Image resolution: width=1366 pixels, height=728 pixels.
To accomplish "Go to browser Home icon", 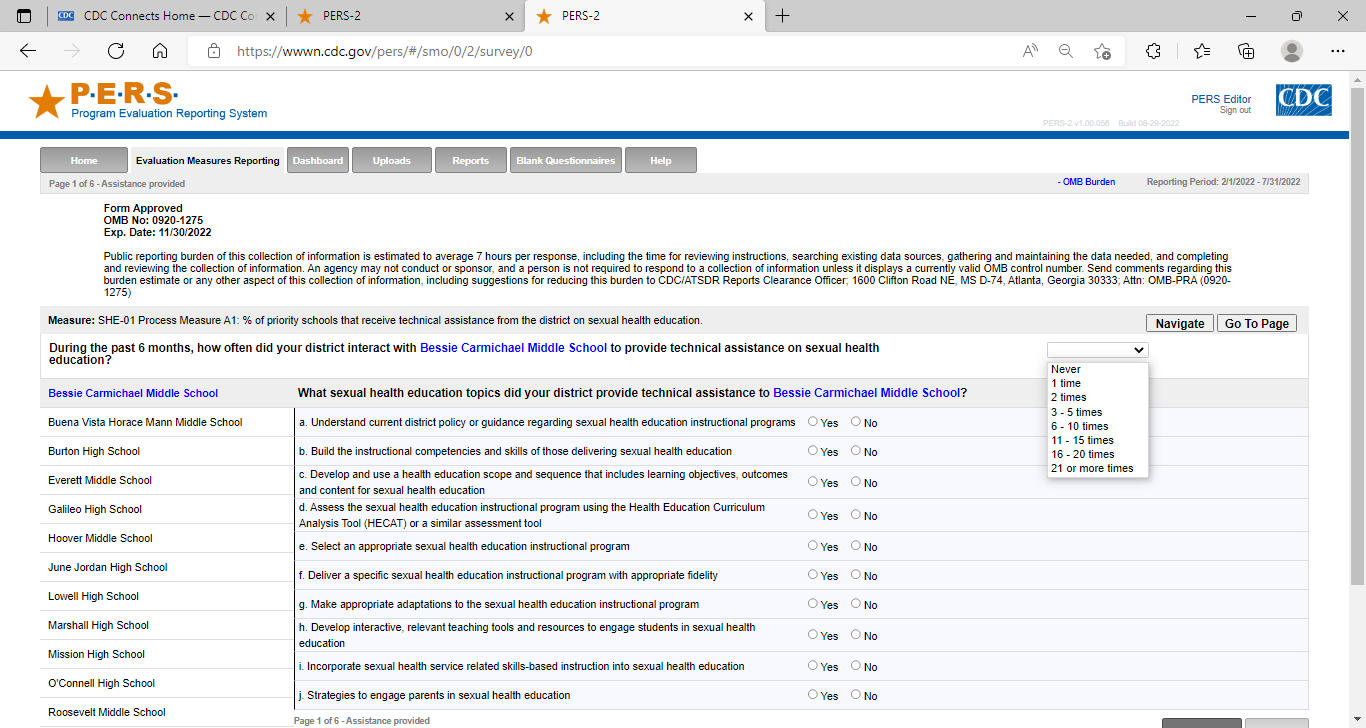I will click(160, 51).
